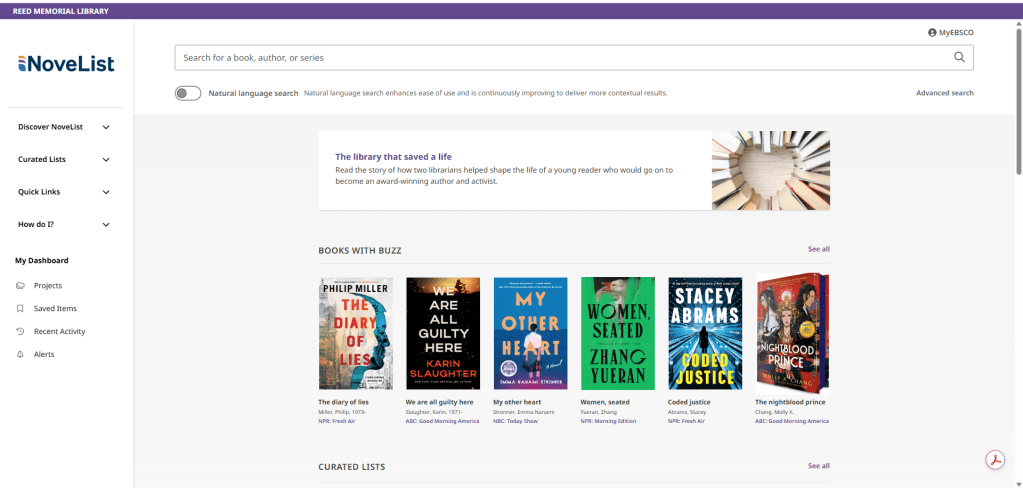Expand the Discover NoveList menu

click(x=106, y=127)
